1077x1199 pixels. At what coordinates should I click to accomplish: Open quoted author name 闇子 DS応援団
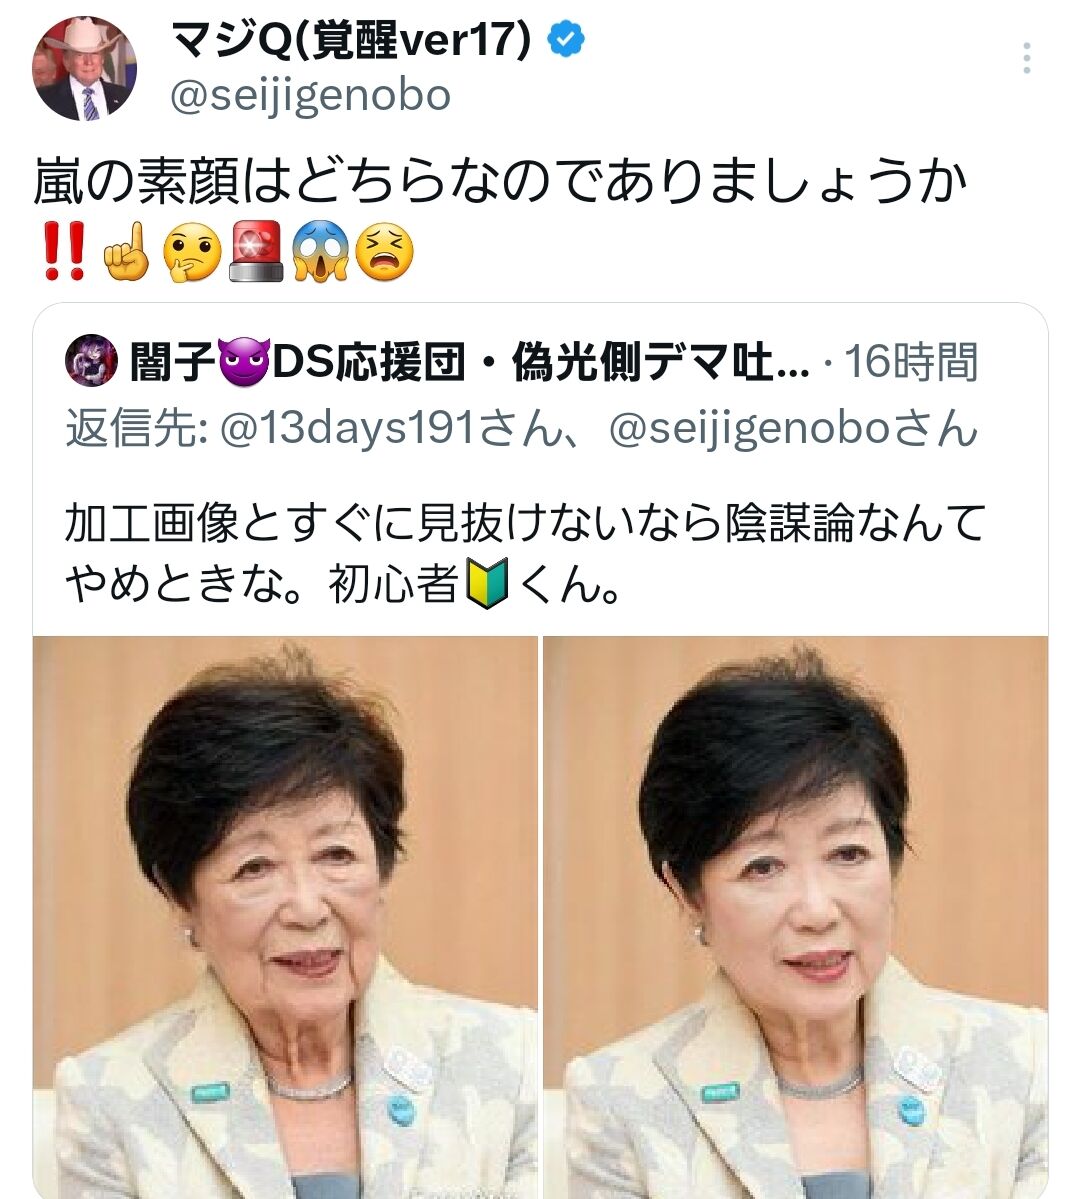tap(469, 362)
